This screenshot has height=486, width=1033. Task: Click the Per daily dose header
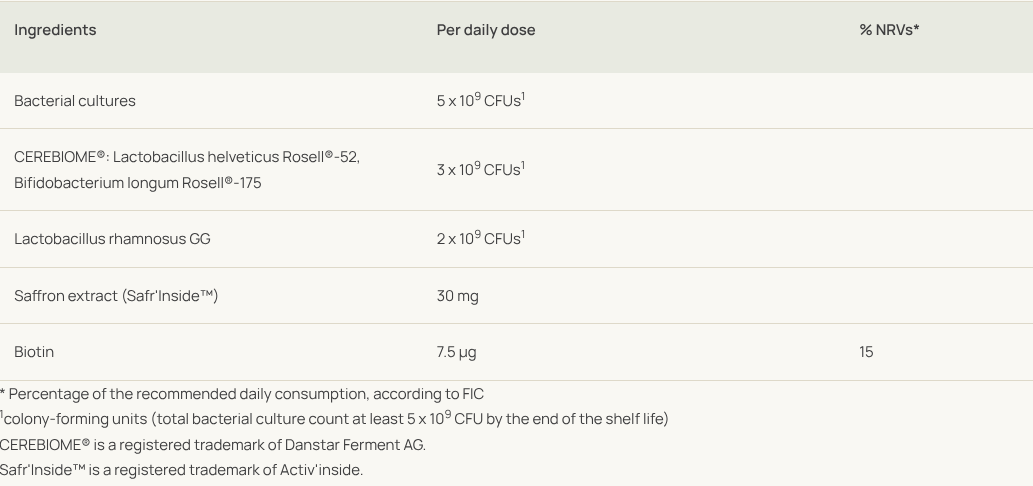[x=485, y=30]
